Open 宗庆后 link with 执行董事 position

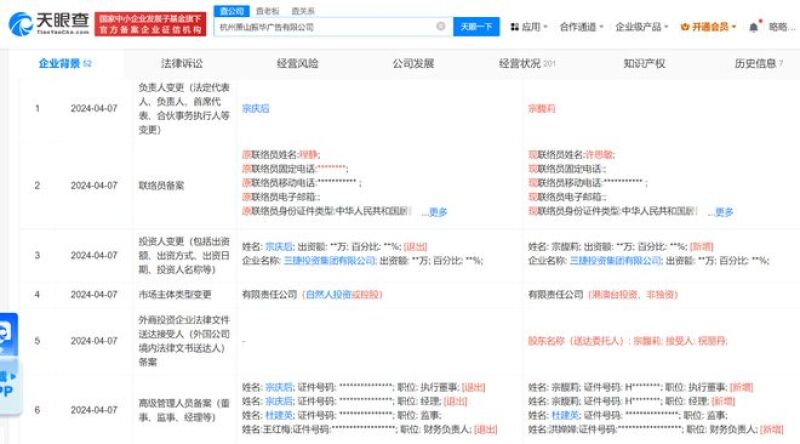point(279,387)
